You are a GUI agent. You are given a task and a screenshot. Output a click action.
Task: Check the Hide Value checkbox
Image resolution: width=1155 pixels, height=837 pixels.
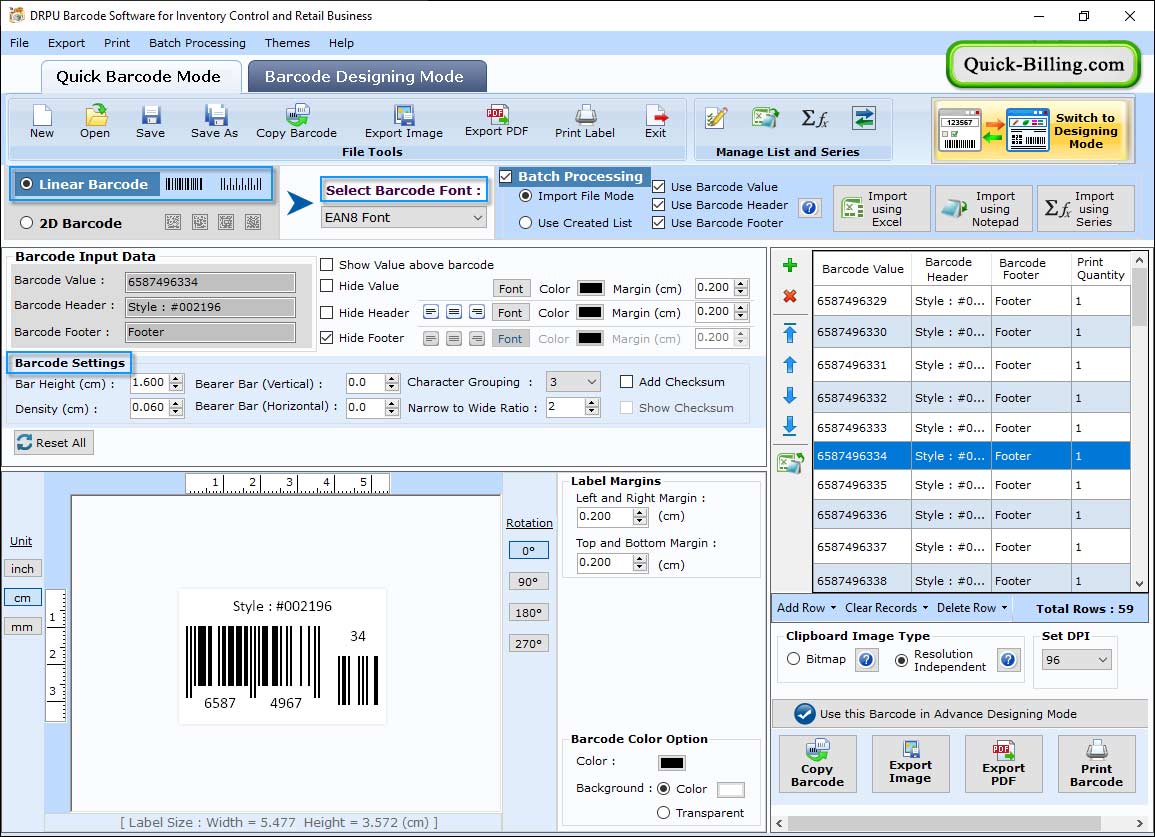point(326,286)
